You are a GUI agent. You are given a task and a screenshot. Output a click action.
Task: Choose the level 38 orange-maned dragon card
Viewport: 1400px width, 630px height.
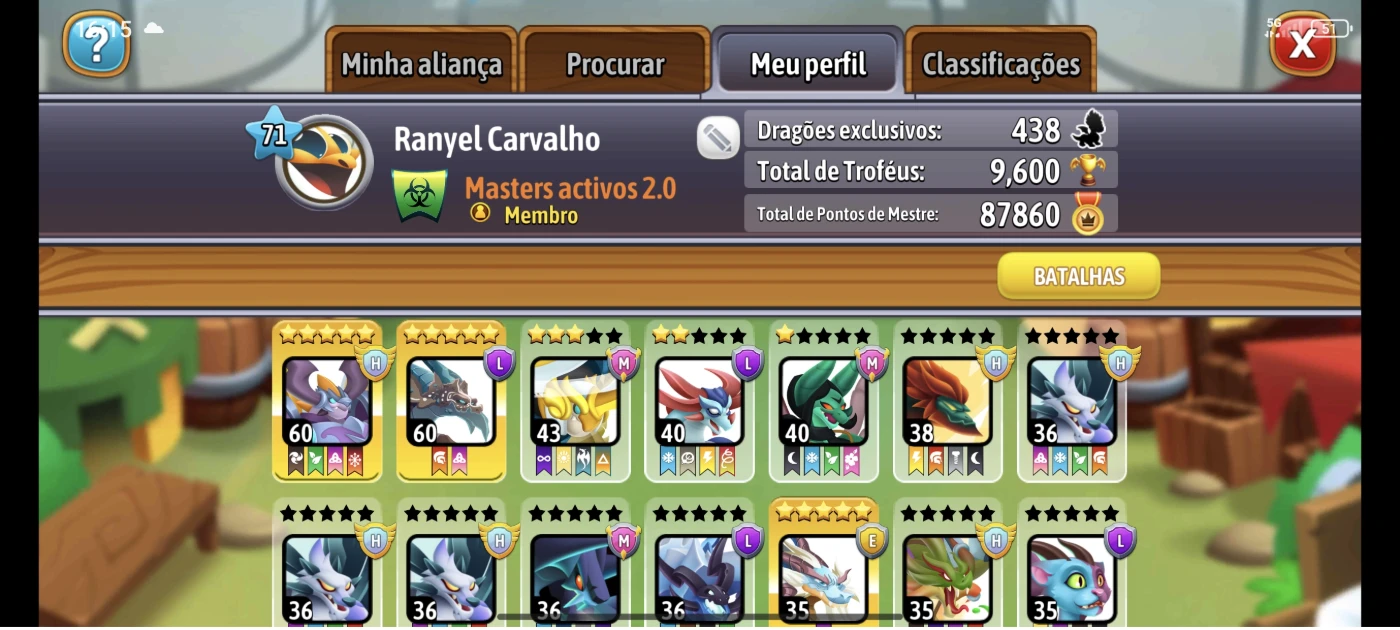[947, 401]
